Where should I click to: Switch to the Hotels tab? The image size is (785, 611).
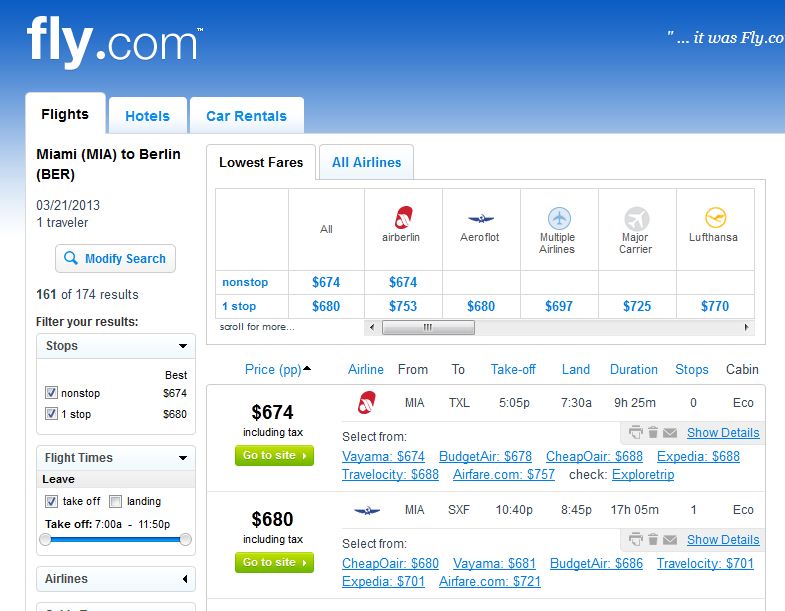(x=148, y=116)
